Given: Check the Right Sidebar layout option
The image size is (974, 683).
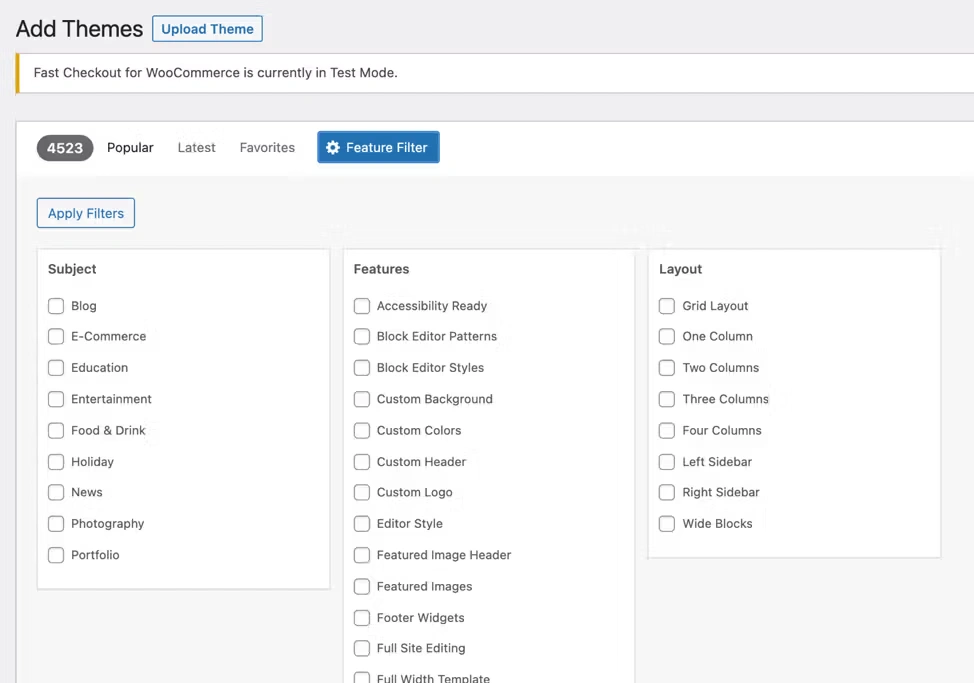Looking at the screenshot, I should pos(667,493).
